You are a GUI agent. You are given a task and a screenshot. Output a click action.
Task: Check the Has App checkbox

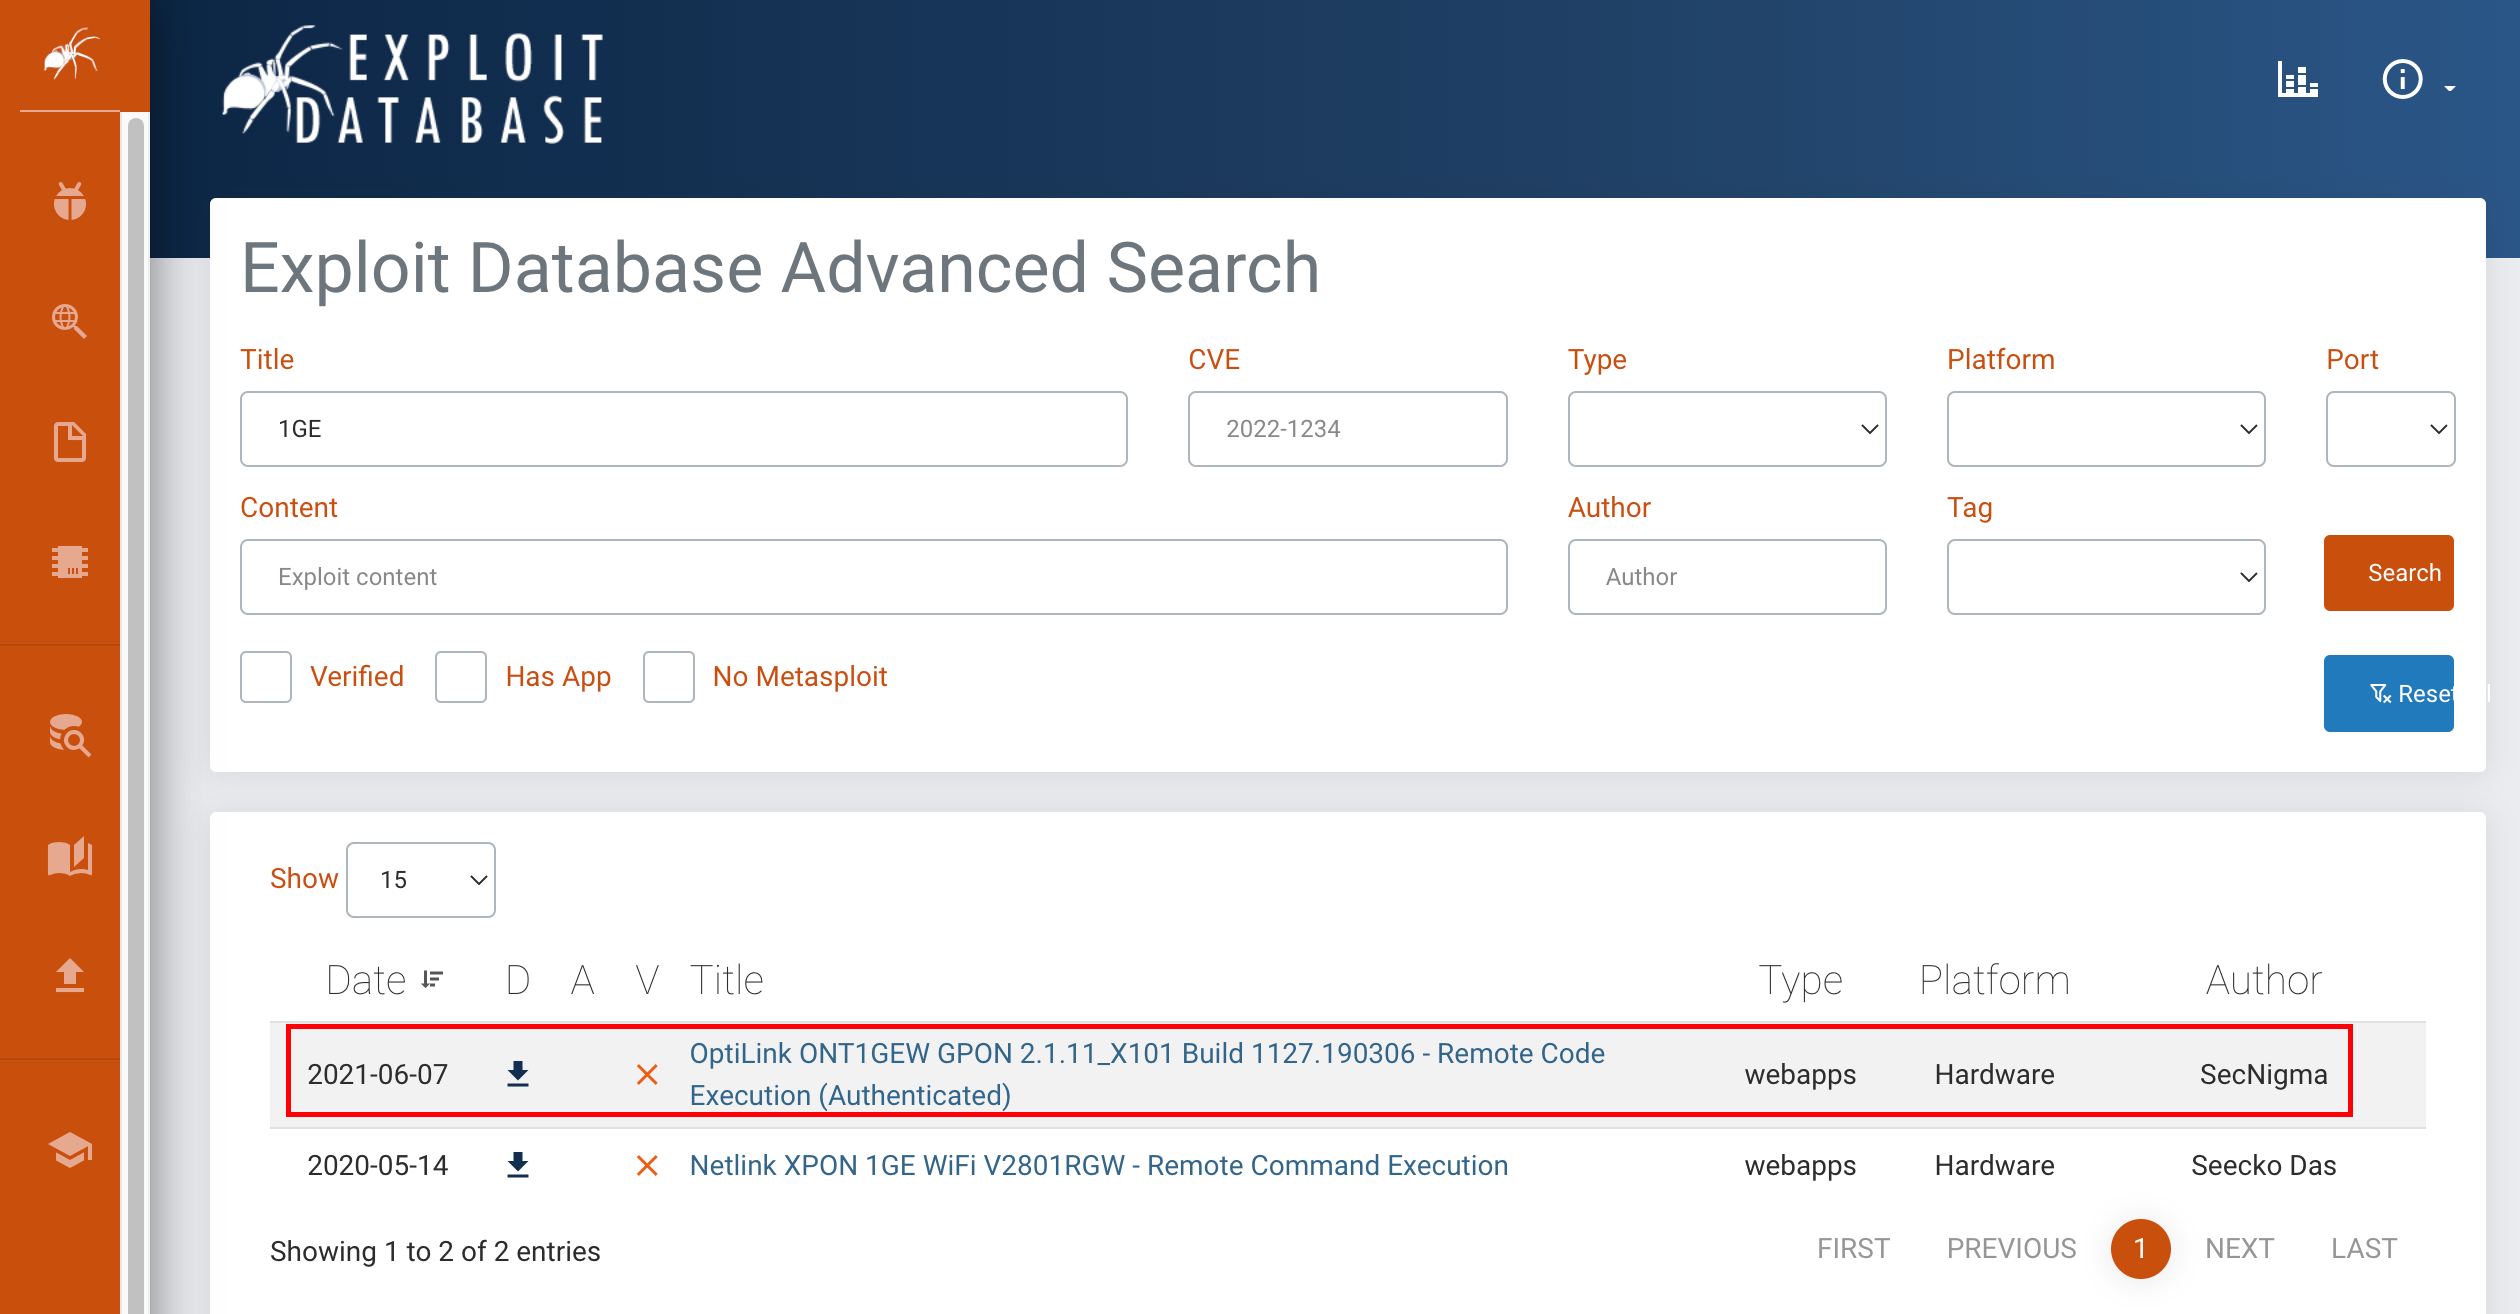(x=461, y=677)
